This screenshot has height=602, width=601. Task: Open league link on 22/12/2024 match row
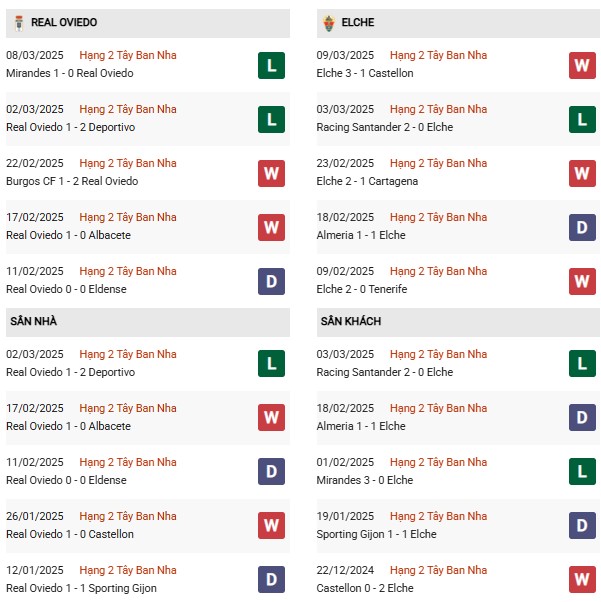click(438, 570)
